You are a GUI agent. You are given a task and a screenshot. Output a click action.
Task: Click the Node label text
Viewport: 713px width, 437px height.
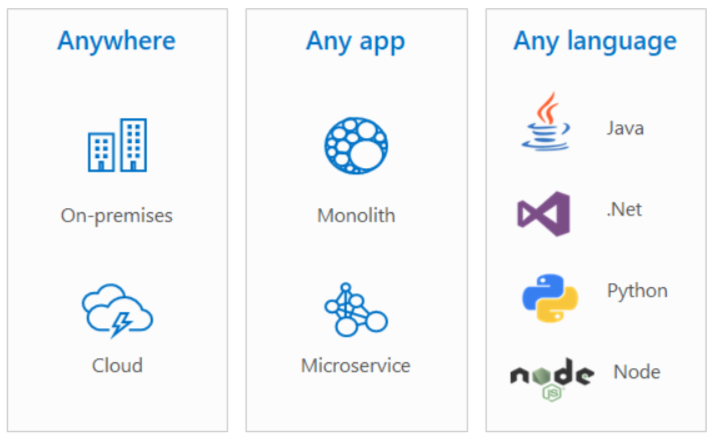click(637, 372)
